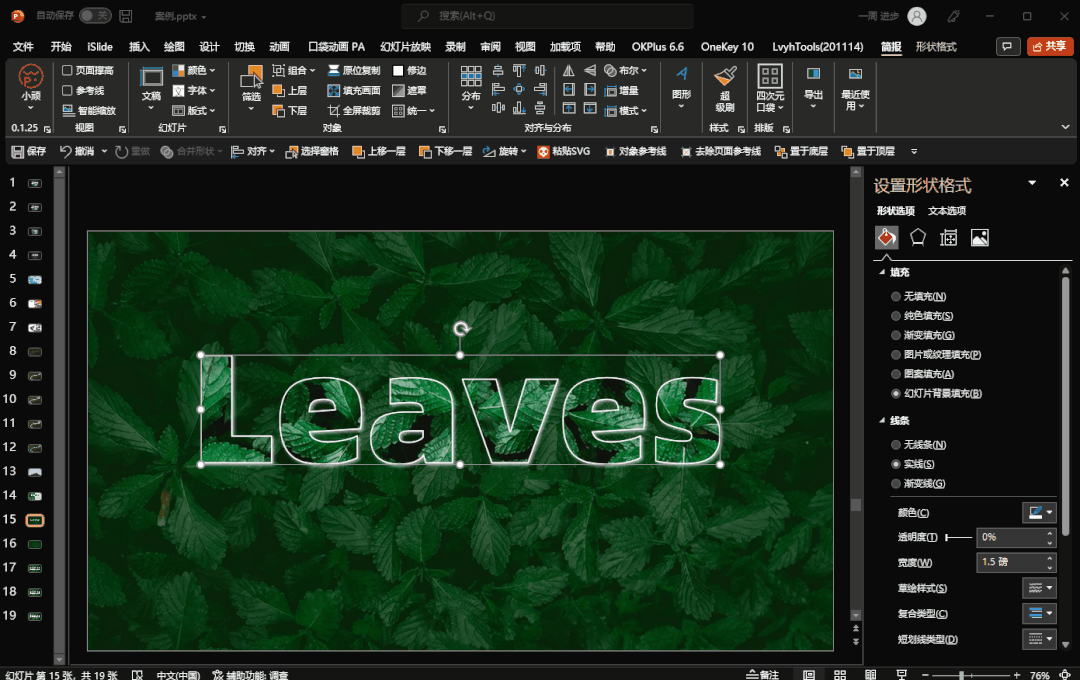Click 置于顶层 bring to front
This screenshot has width=1080, height=680.
(868, 152)
